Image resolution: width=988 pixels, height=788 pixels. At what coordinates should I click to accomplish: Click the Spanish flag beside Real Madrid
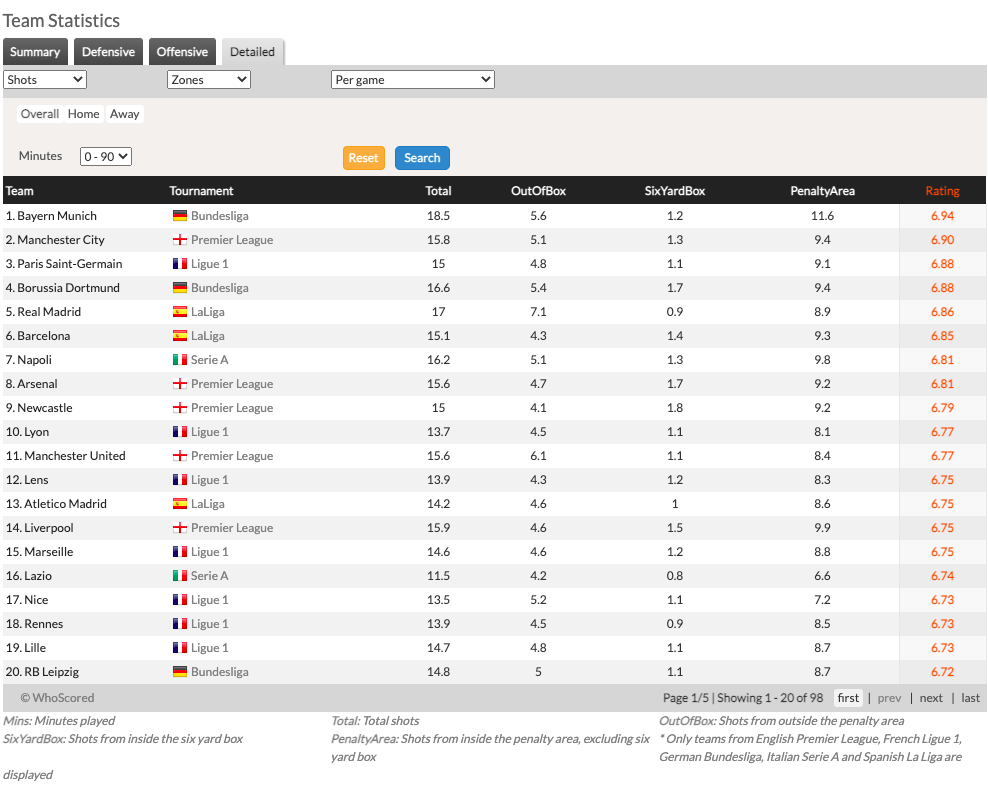180,312
